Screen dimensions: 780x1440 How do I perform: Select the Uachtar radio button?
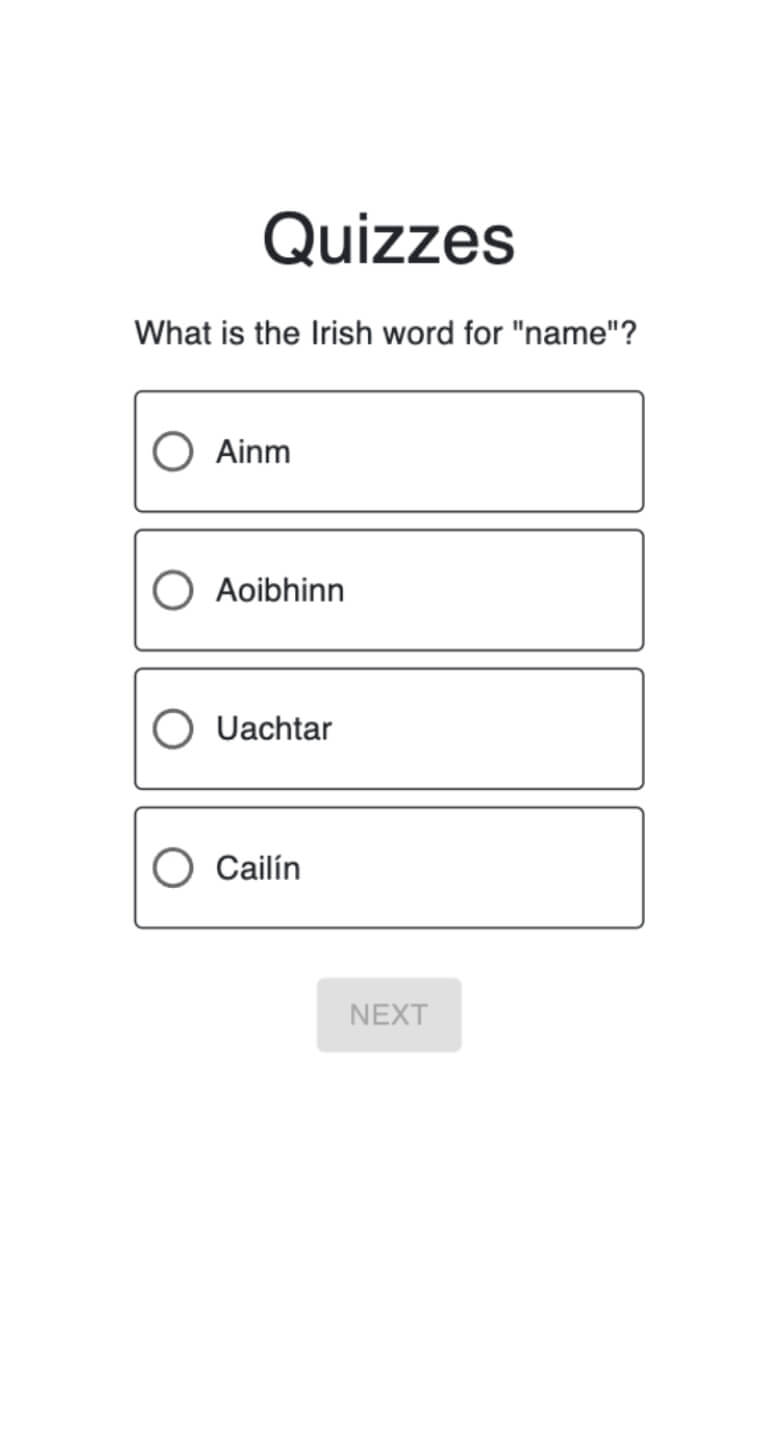tap(172, 728)
